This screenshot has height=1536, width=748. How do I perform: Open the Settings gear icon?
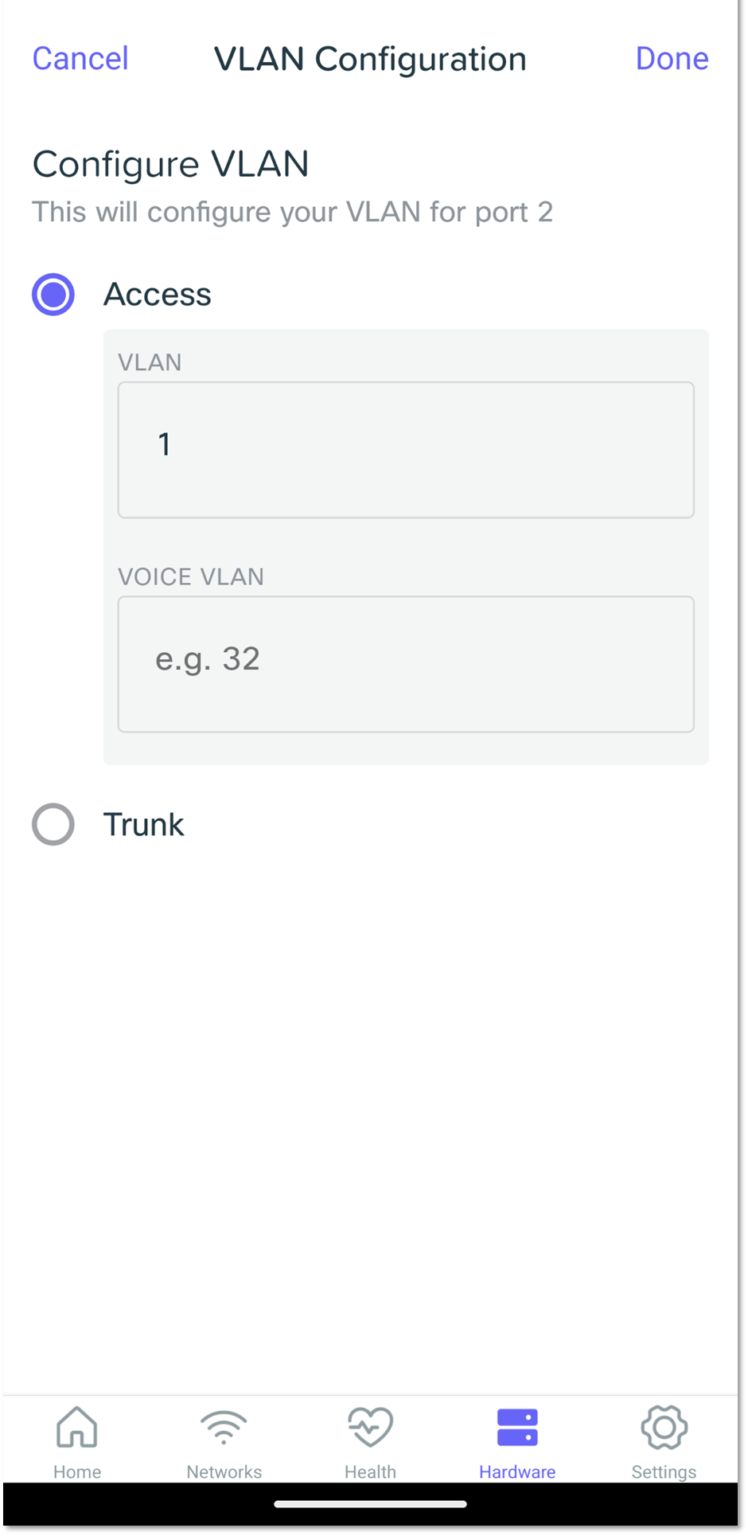click(x=664, y=1427)
